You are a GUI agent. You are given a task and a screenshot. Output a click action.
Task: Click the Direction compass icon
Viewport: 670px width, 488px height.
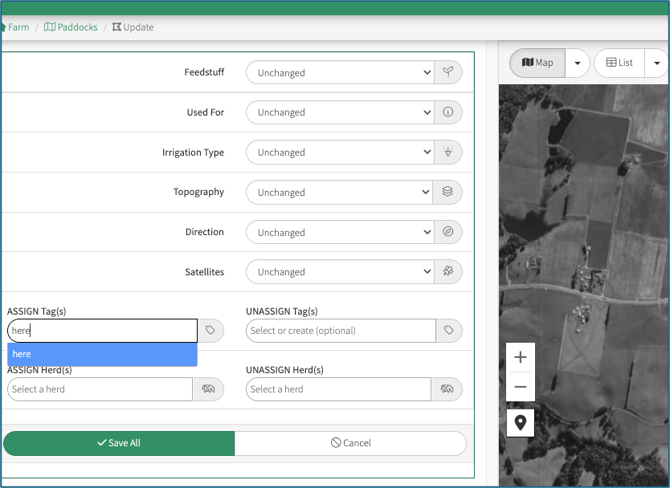[448, 232]
